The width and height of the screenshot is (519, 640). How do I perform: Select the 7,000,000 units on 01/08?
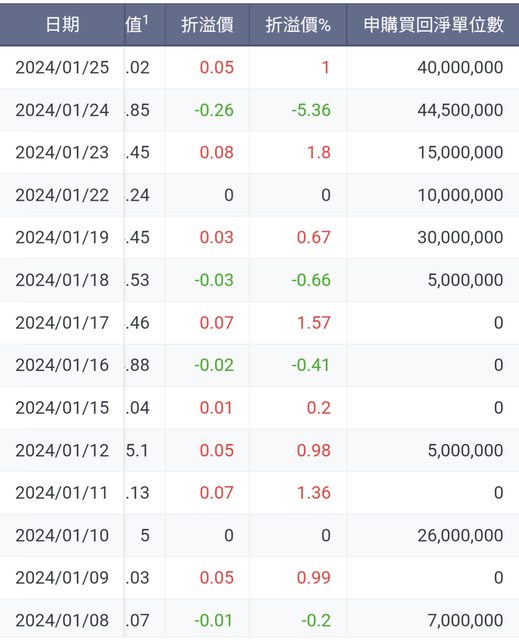click(465, 620)
